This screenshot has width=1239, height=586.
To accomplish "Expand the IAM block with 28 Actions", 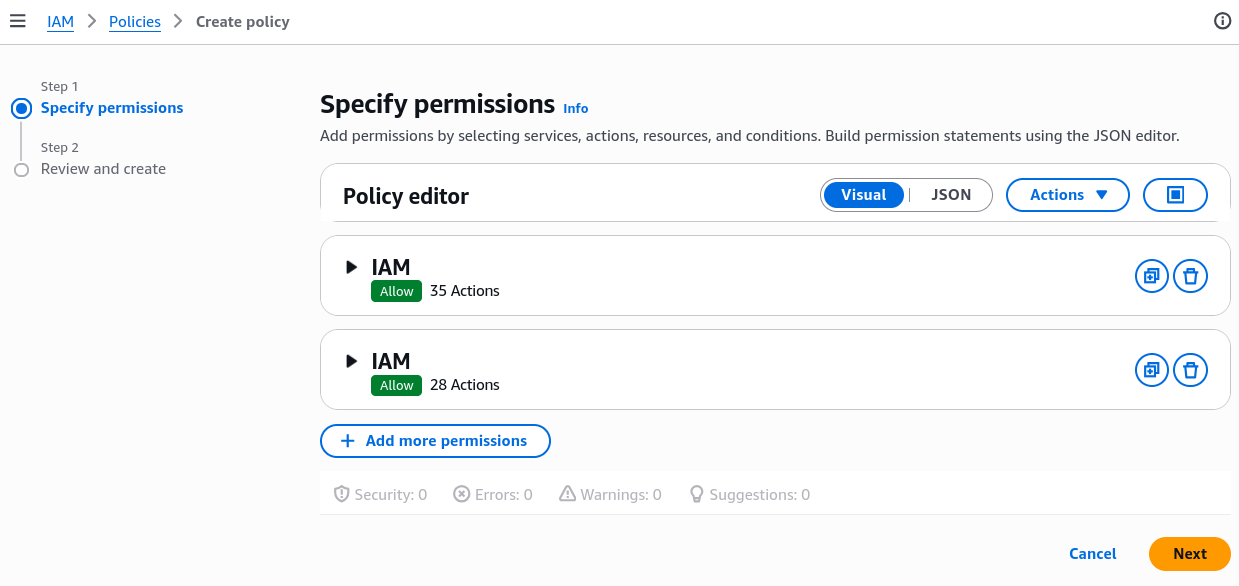I will tap(351, 361).
